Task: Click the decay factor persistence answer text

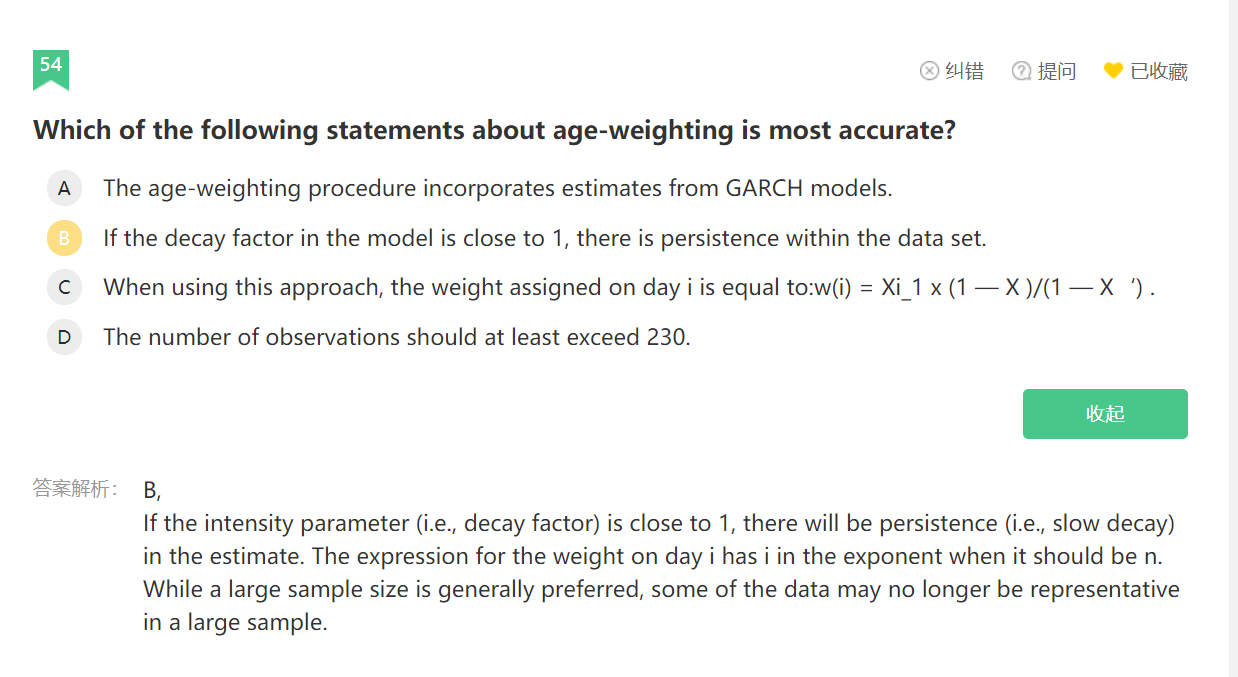Action: [544, 238]
